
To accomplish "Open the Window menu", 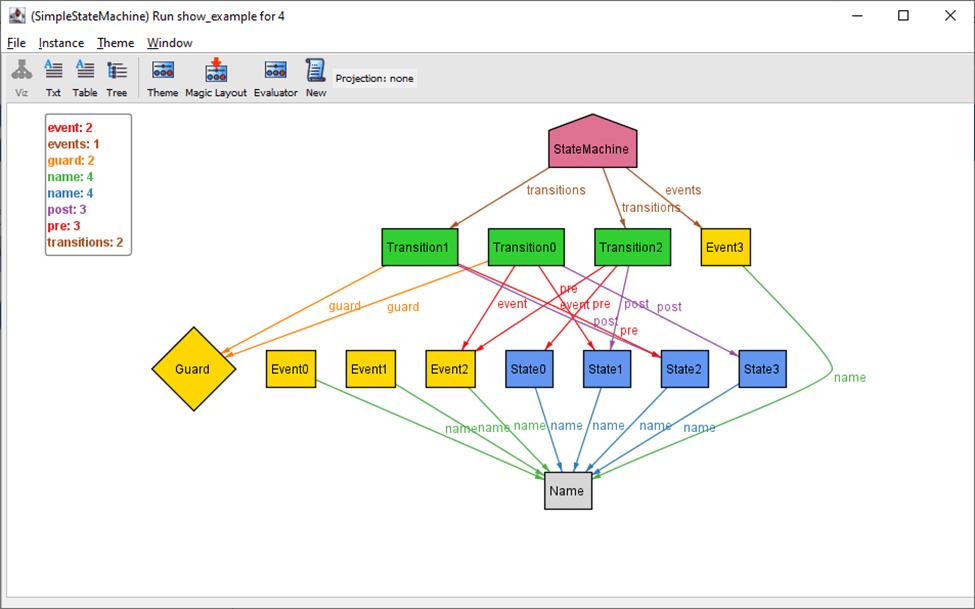I will (x=170, y=43).
